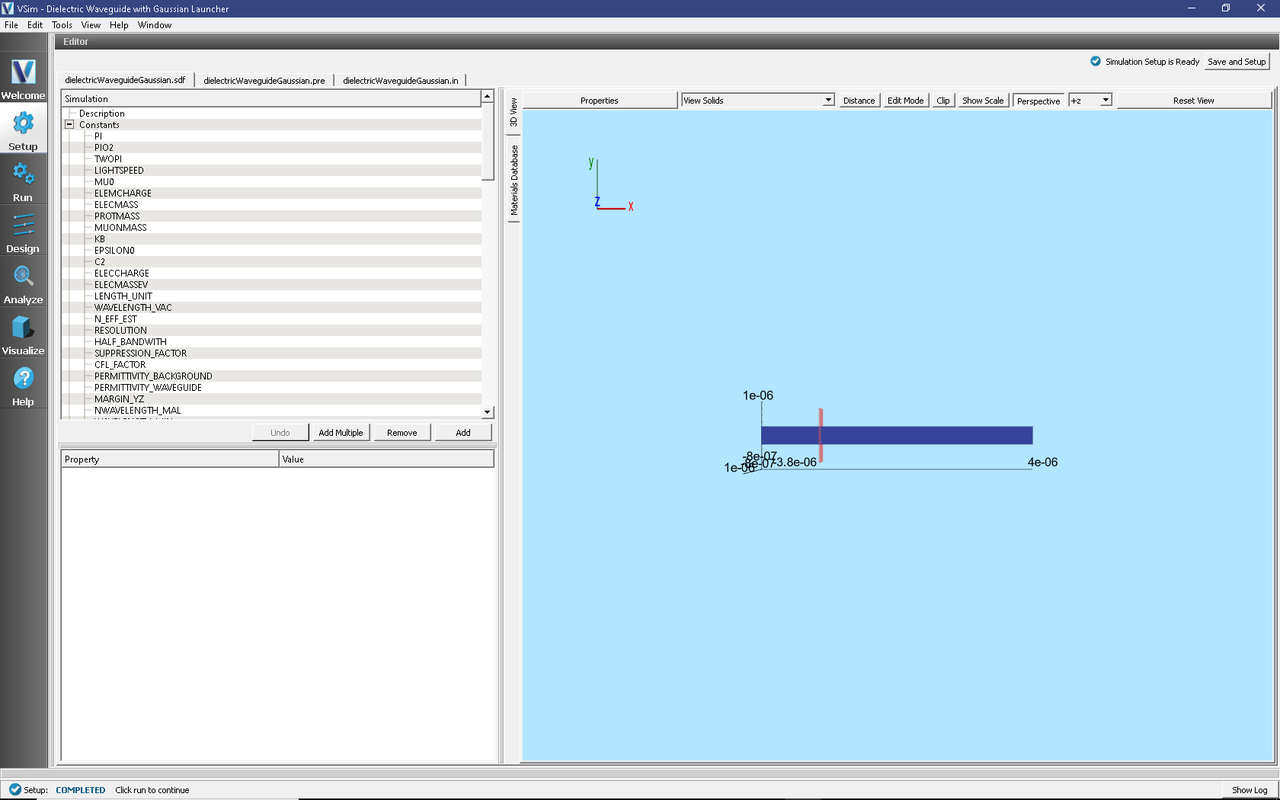Select the PERMITTIVITY_WAVEGUIDE constant

pos(148,387)
